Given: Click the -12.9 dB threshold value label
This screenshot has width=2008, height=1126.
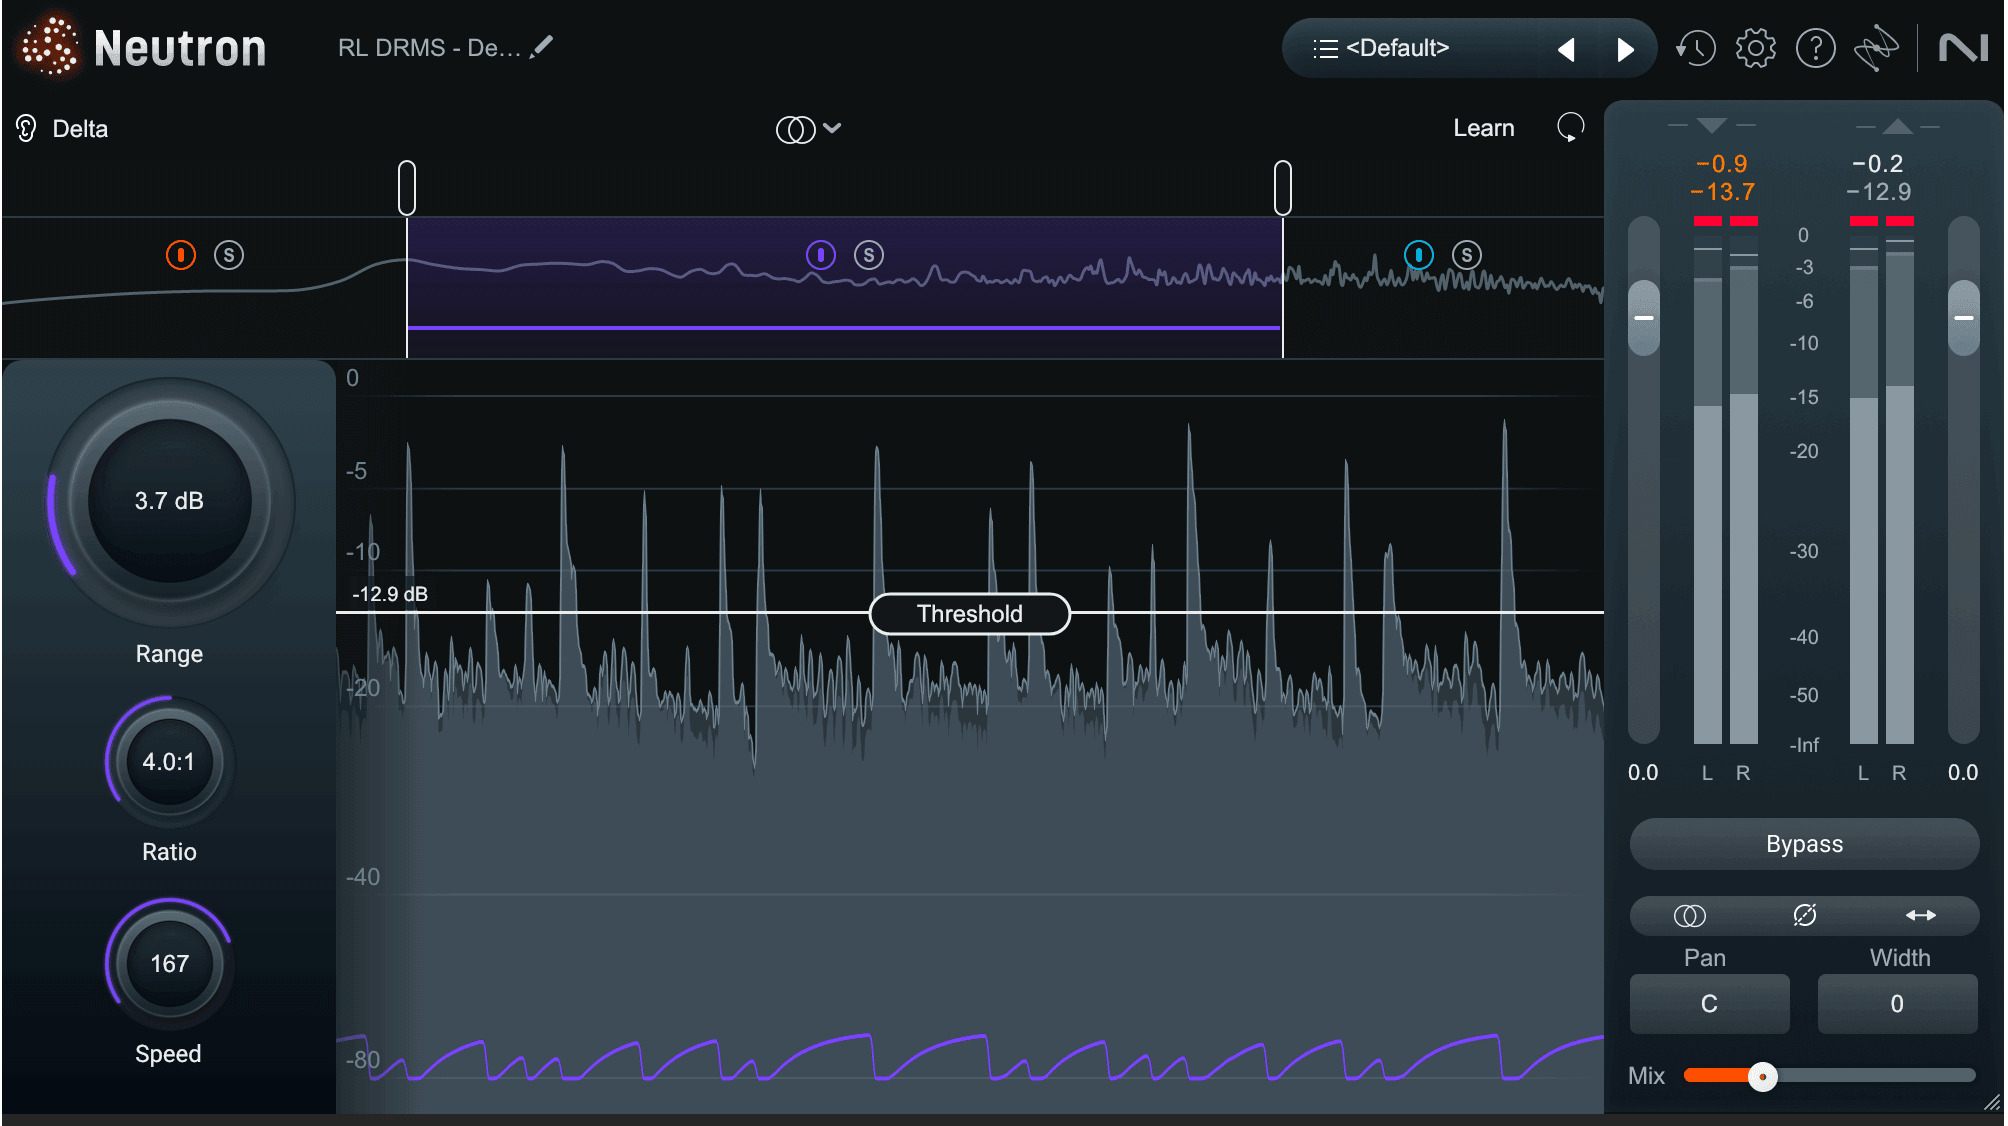Looking at the screenshot, I should [x=390, y=594].
